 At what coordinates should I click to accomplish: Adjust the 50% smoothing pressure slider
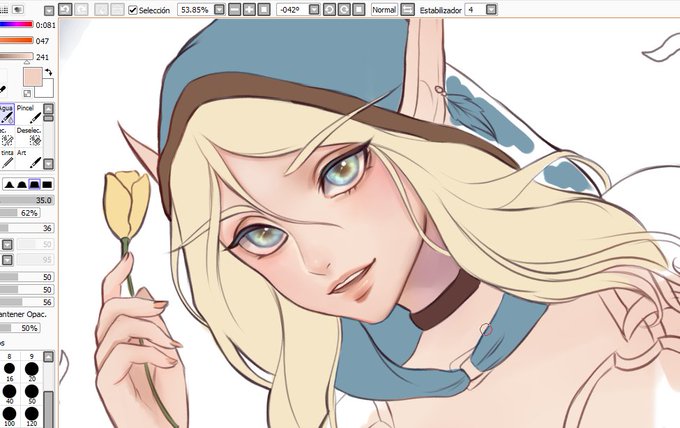point(20,328)
